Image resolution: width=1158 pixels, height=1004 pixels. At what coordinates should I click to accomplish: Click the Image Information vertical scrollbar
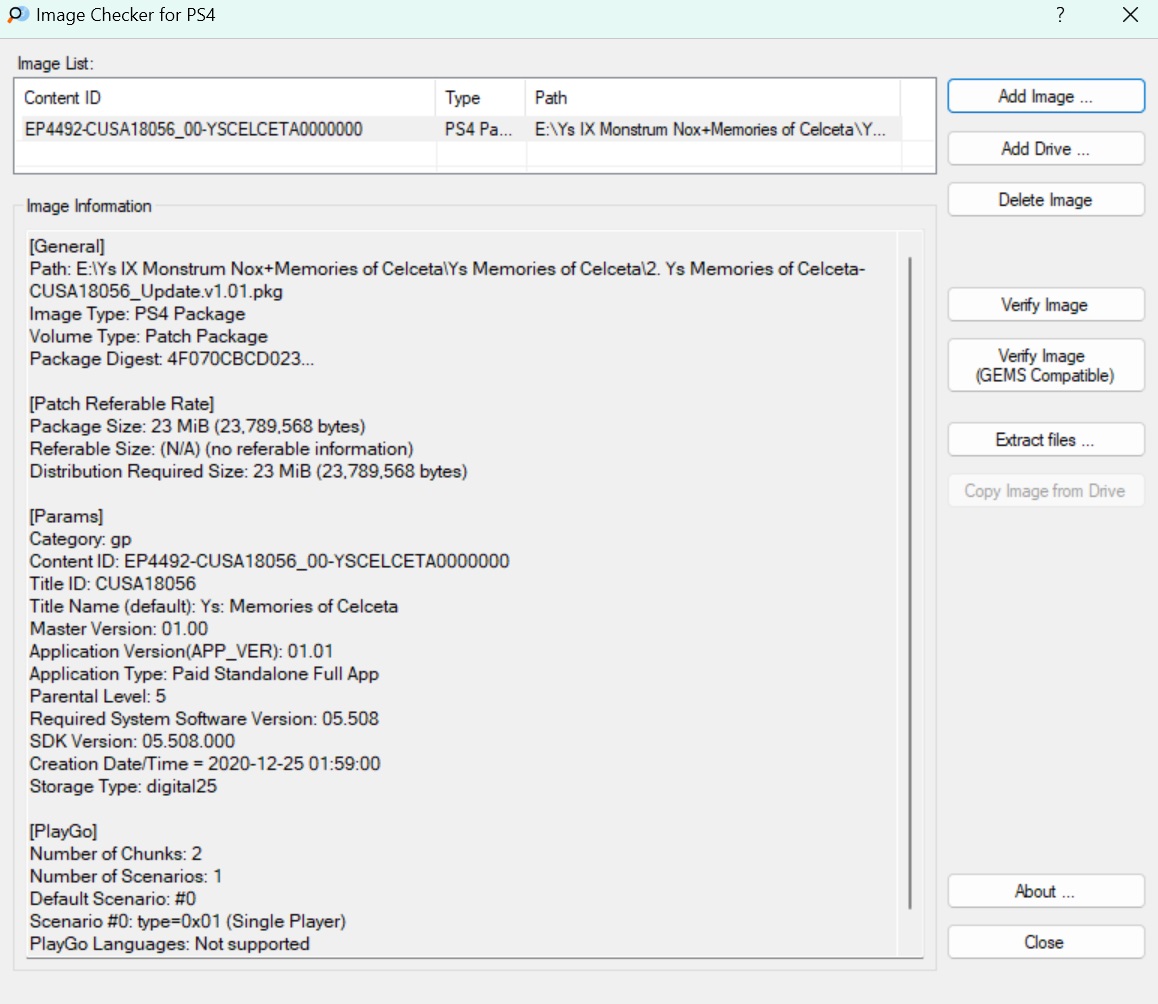tap(910, 580)
